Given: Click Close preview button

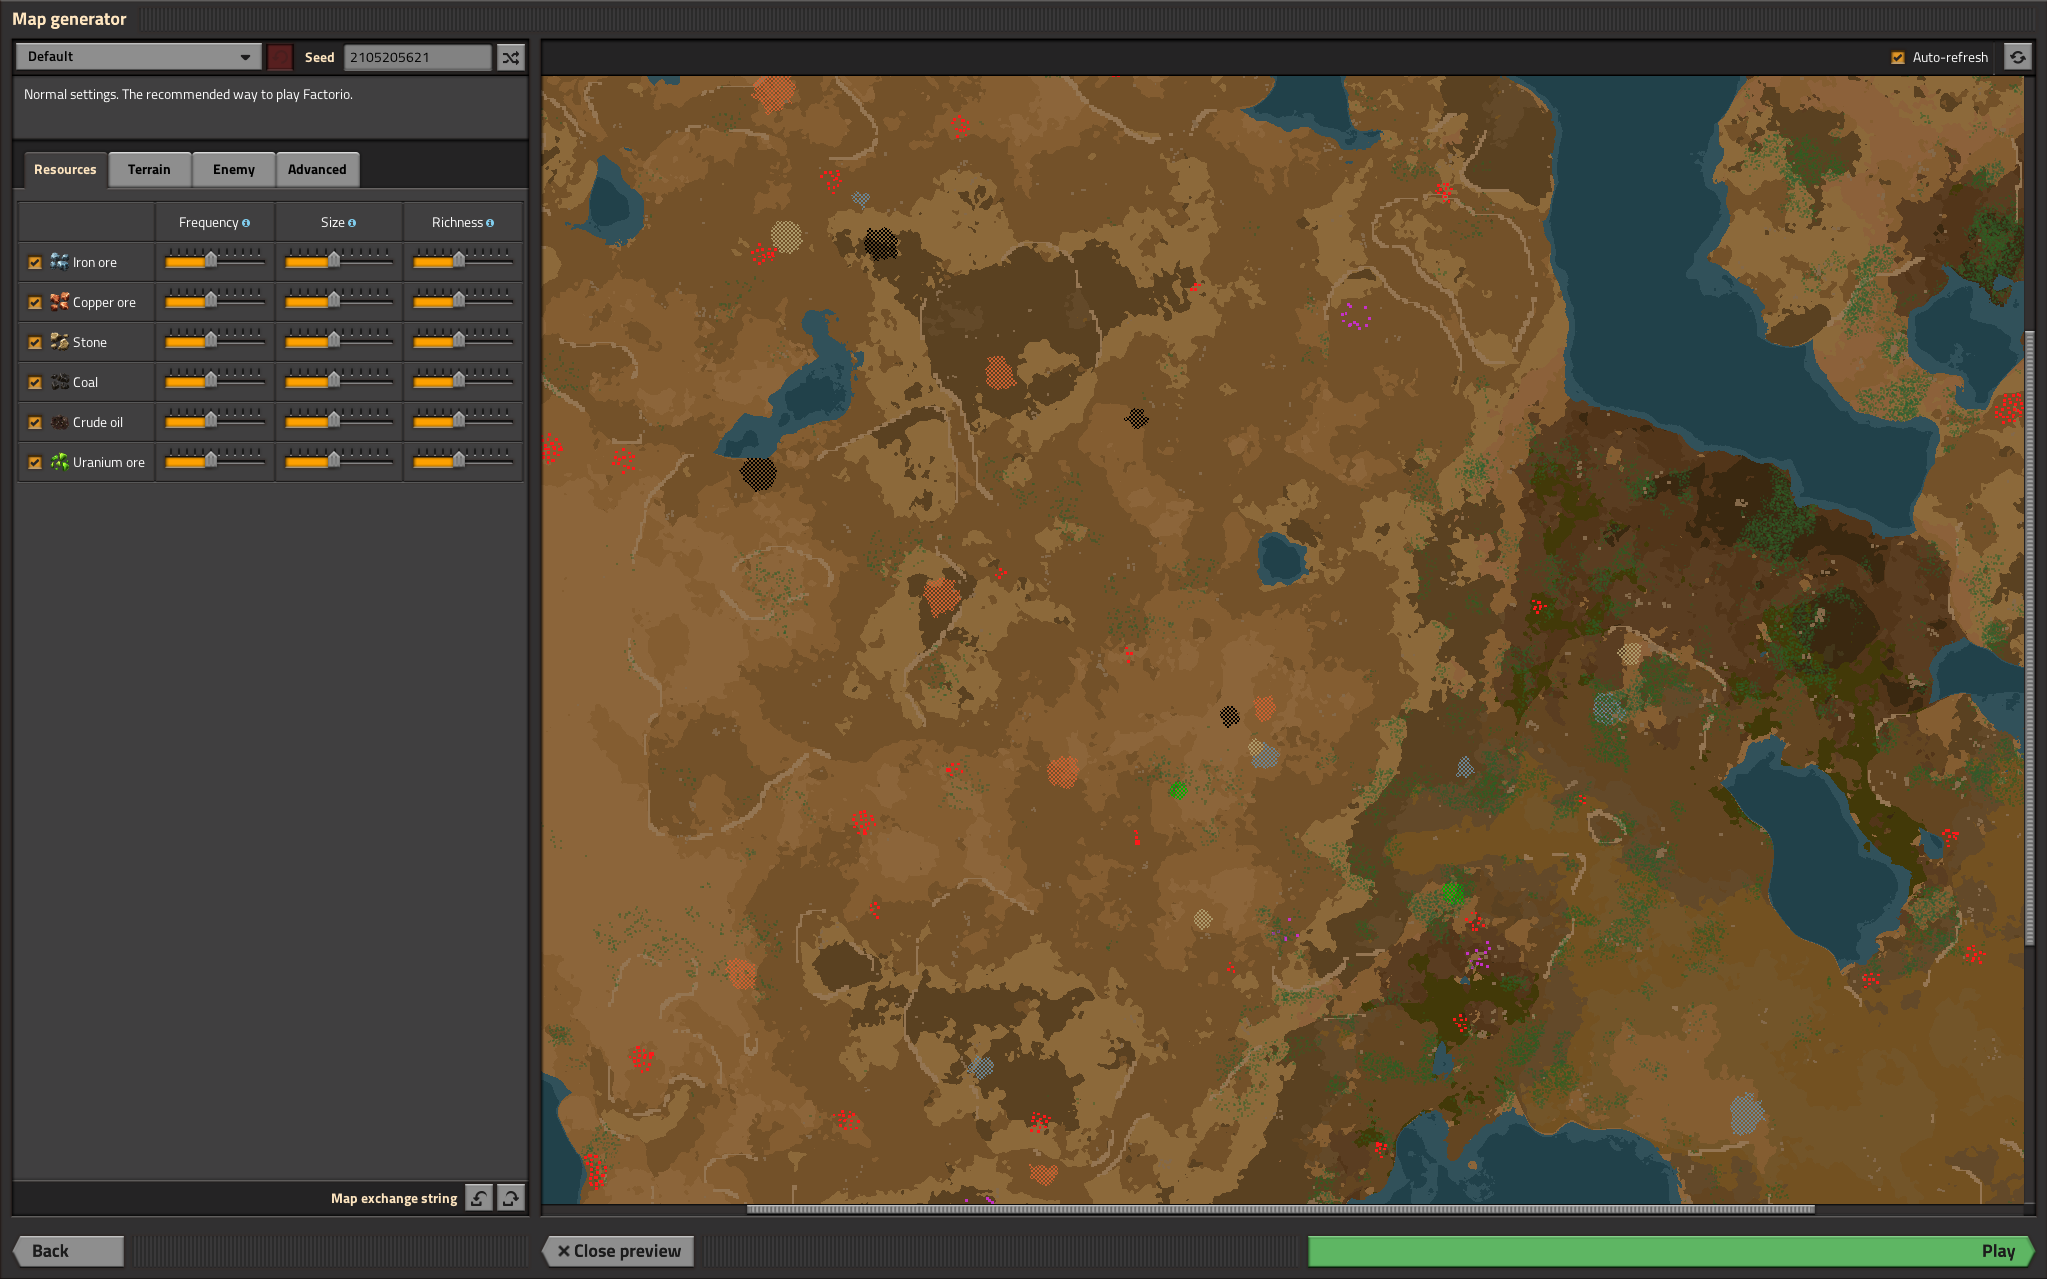Looking at the screenshot, I should [x=618, y=1251].
